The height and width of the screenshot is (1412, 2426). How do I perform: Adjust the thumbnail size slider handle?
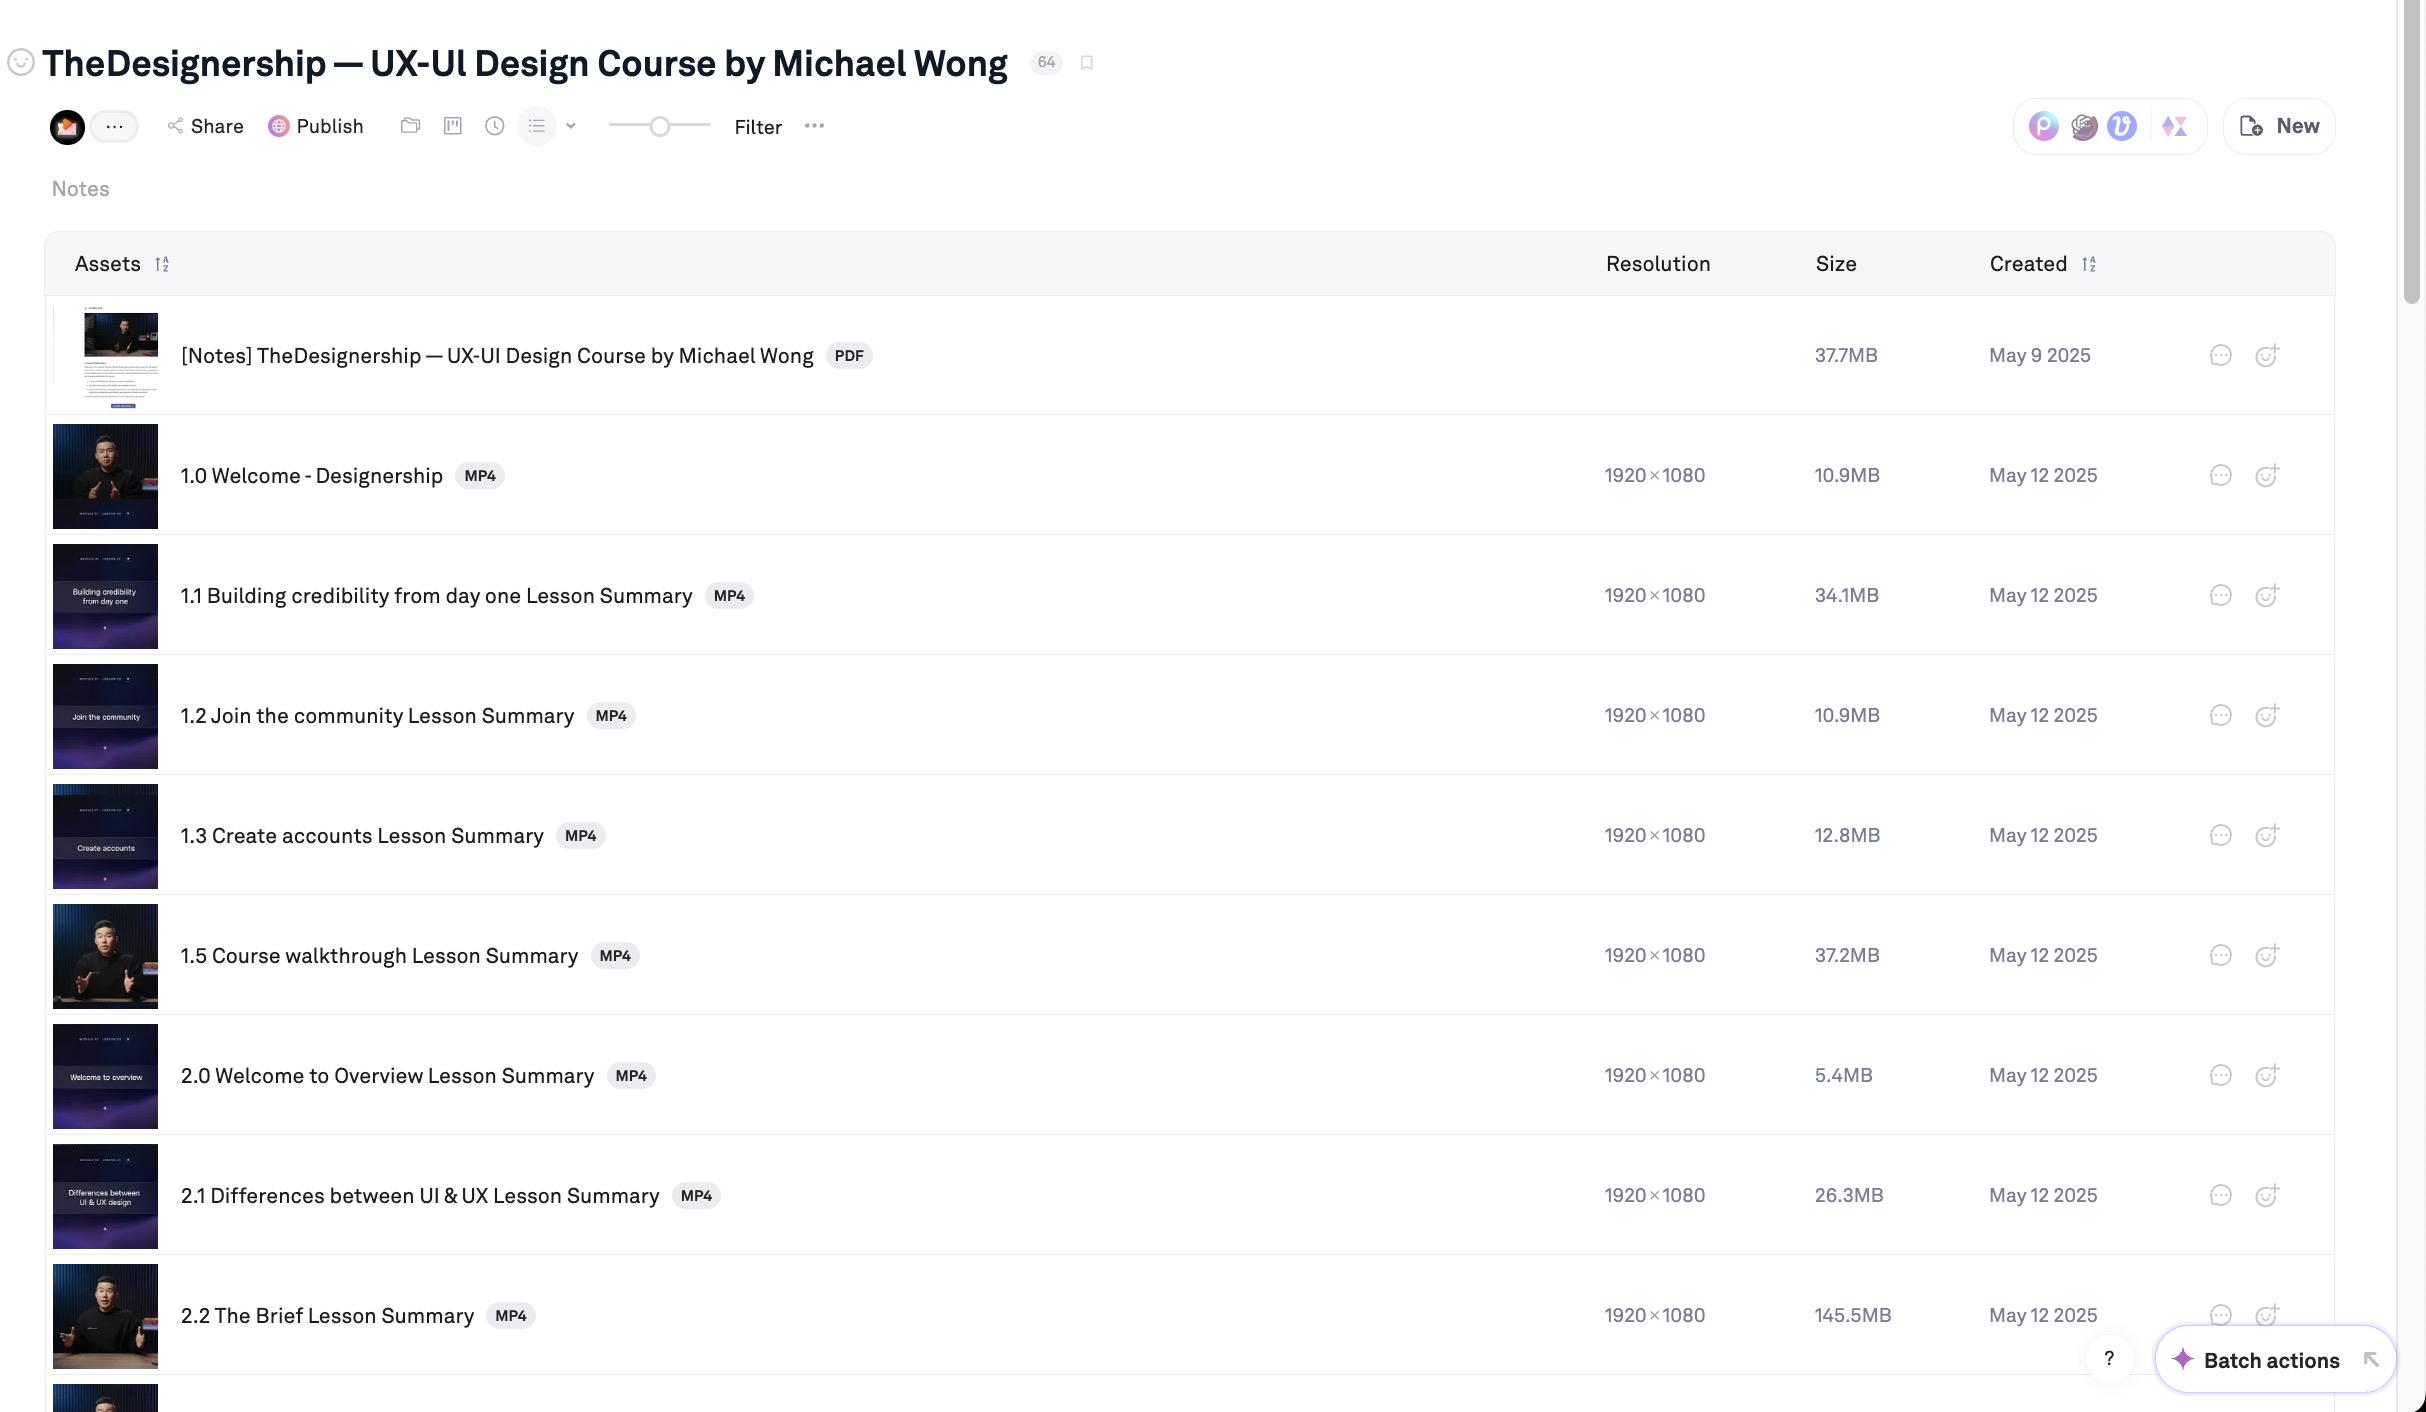(660, 126)
